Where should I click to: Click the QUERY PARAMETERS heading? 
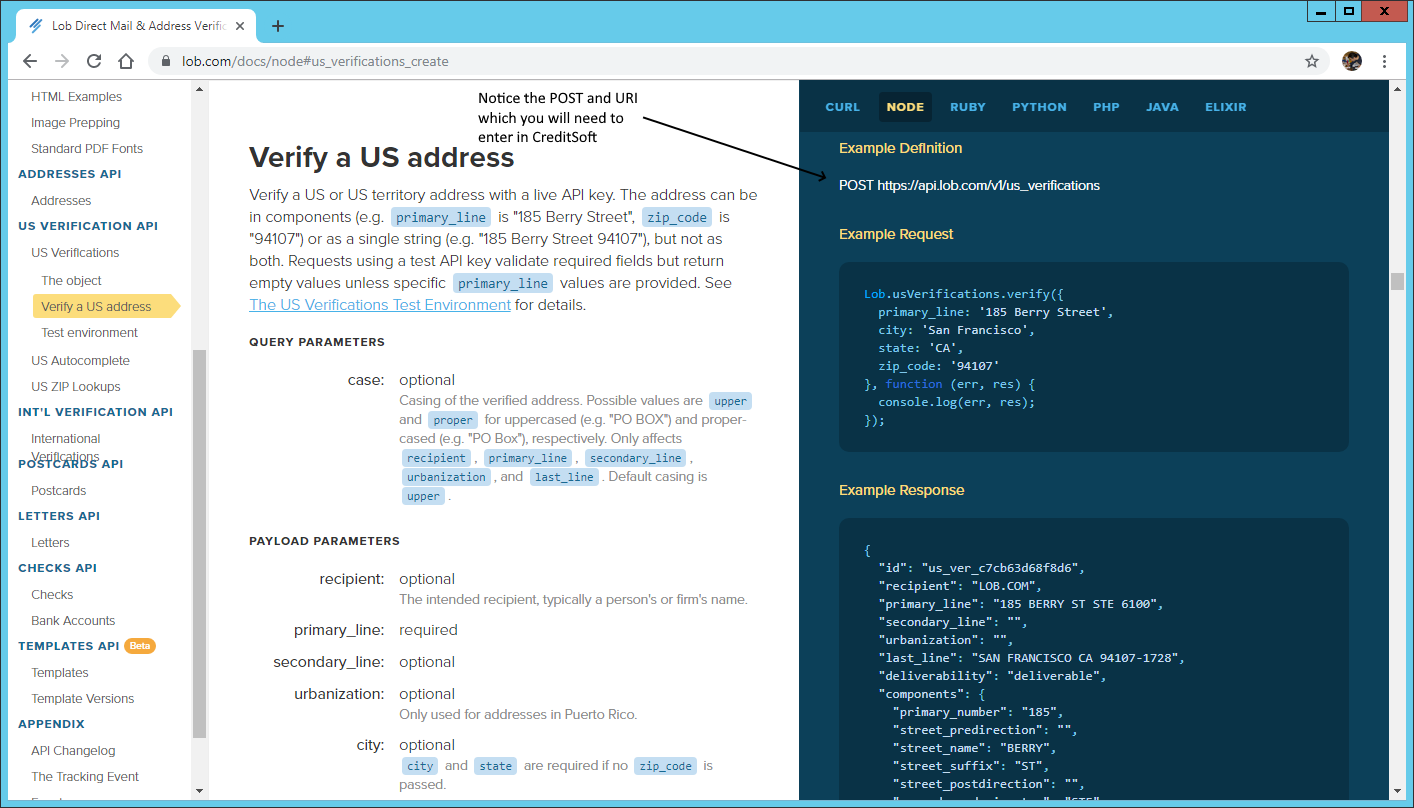point(317,342)
